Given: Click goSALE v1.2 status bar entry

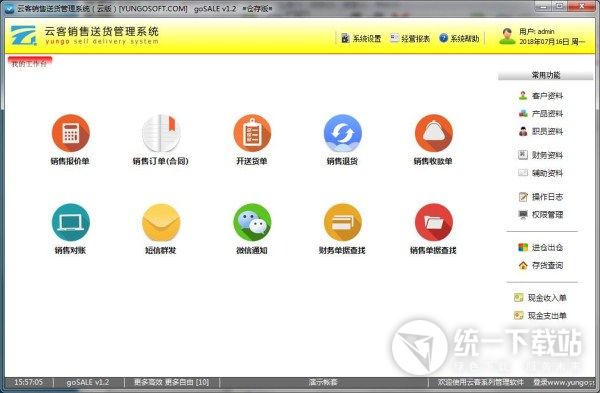Looking at the screenshot, I should point(88,382).
